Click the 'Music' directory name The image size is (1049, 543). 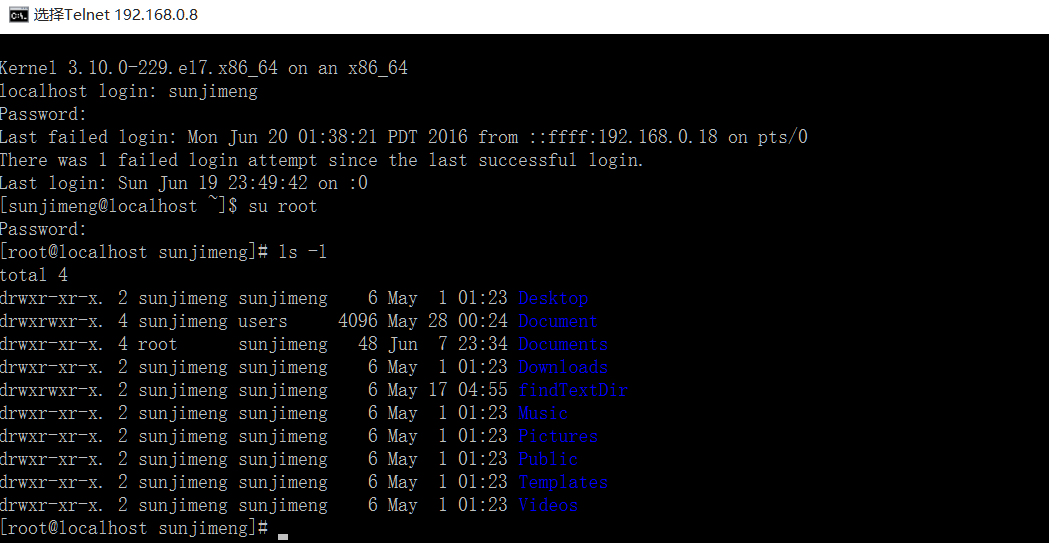543,413
